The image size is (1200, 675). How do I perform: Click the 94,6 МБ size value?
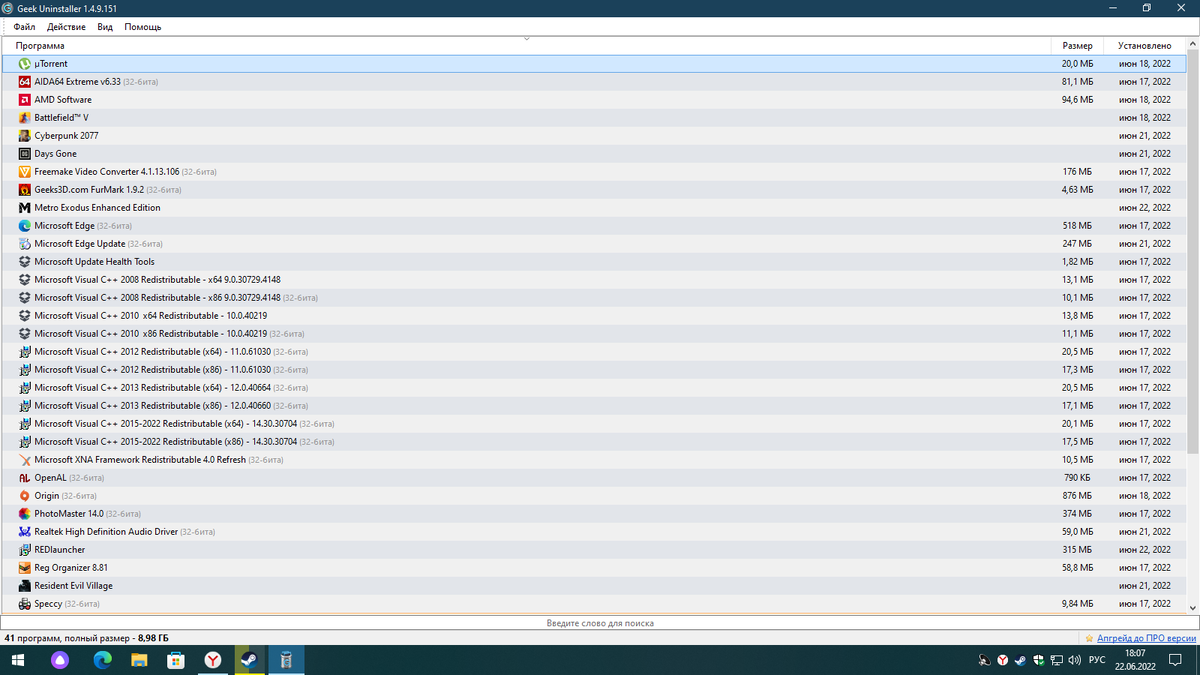(x=1077, y=100)
